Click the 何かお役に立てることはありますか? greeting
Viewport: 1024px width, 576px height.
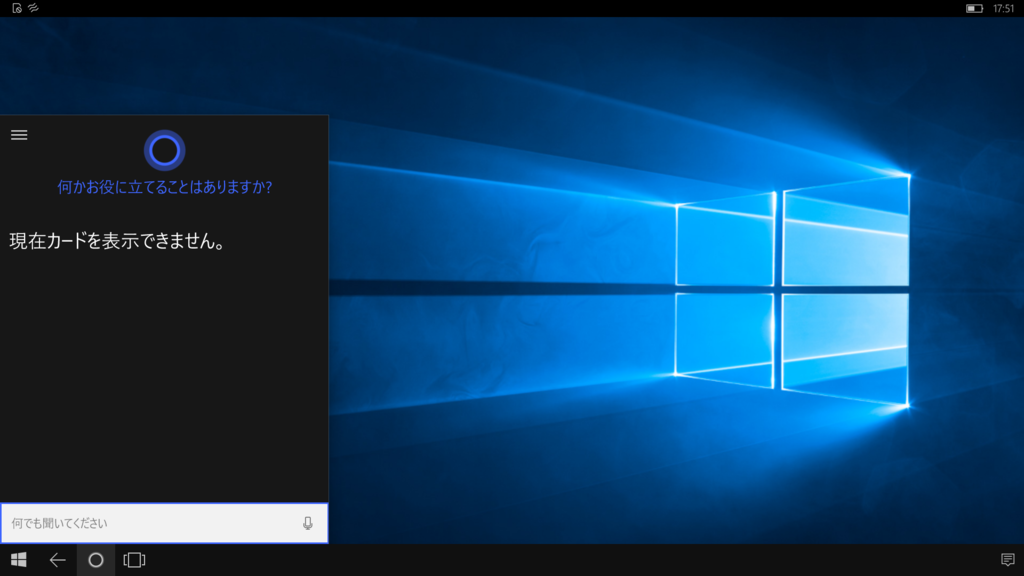pyautogui.click(x=165, y=187)
